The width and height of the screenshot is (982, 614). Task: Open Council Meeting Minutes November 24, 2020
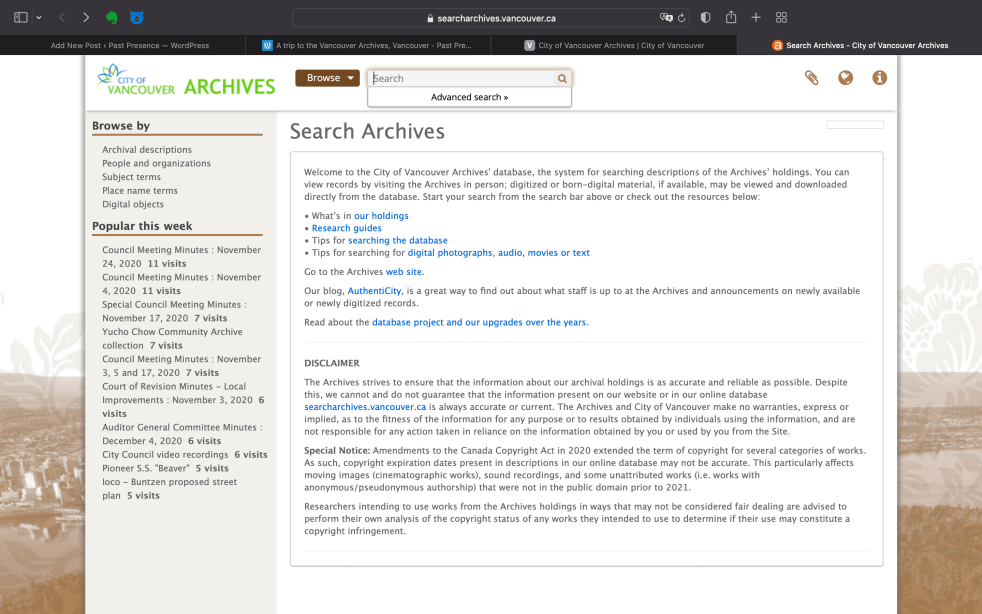[182, 257]
